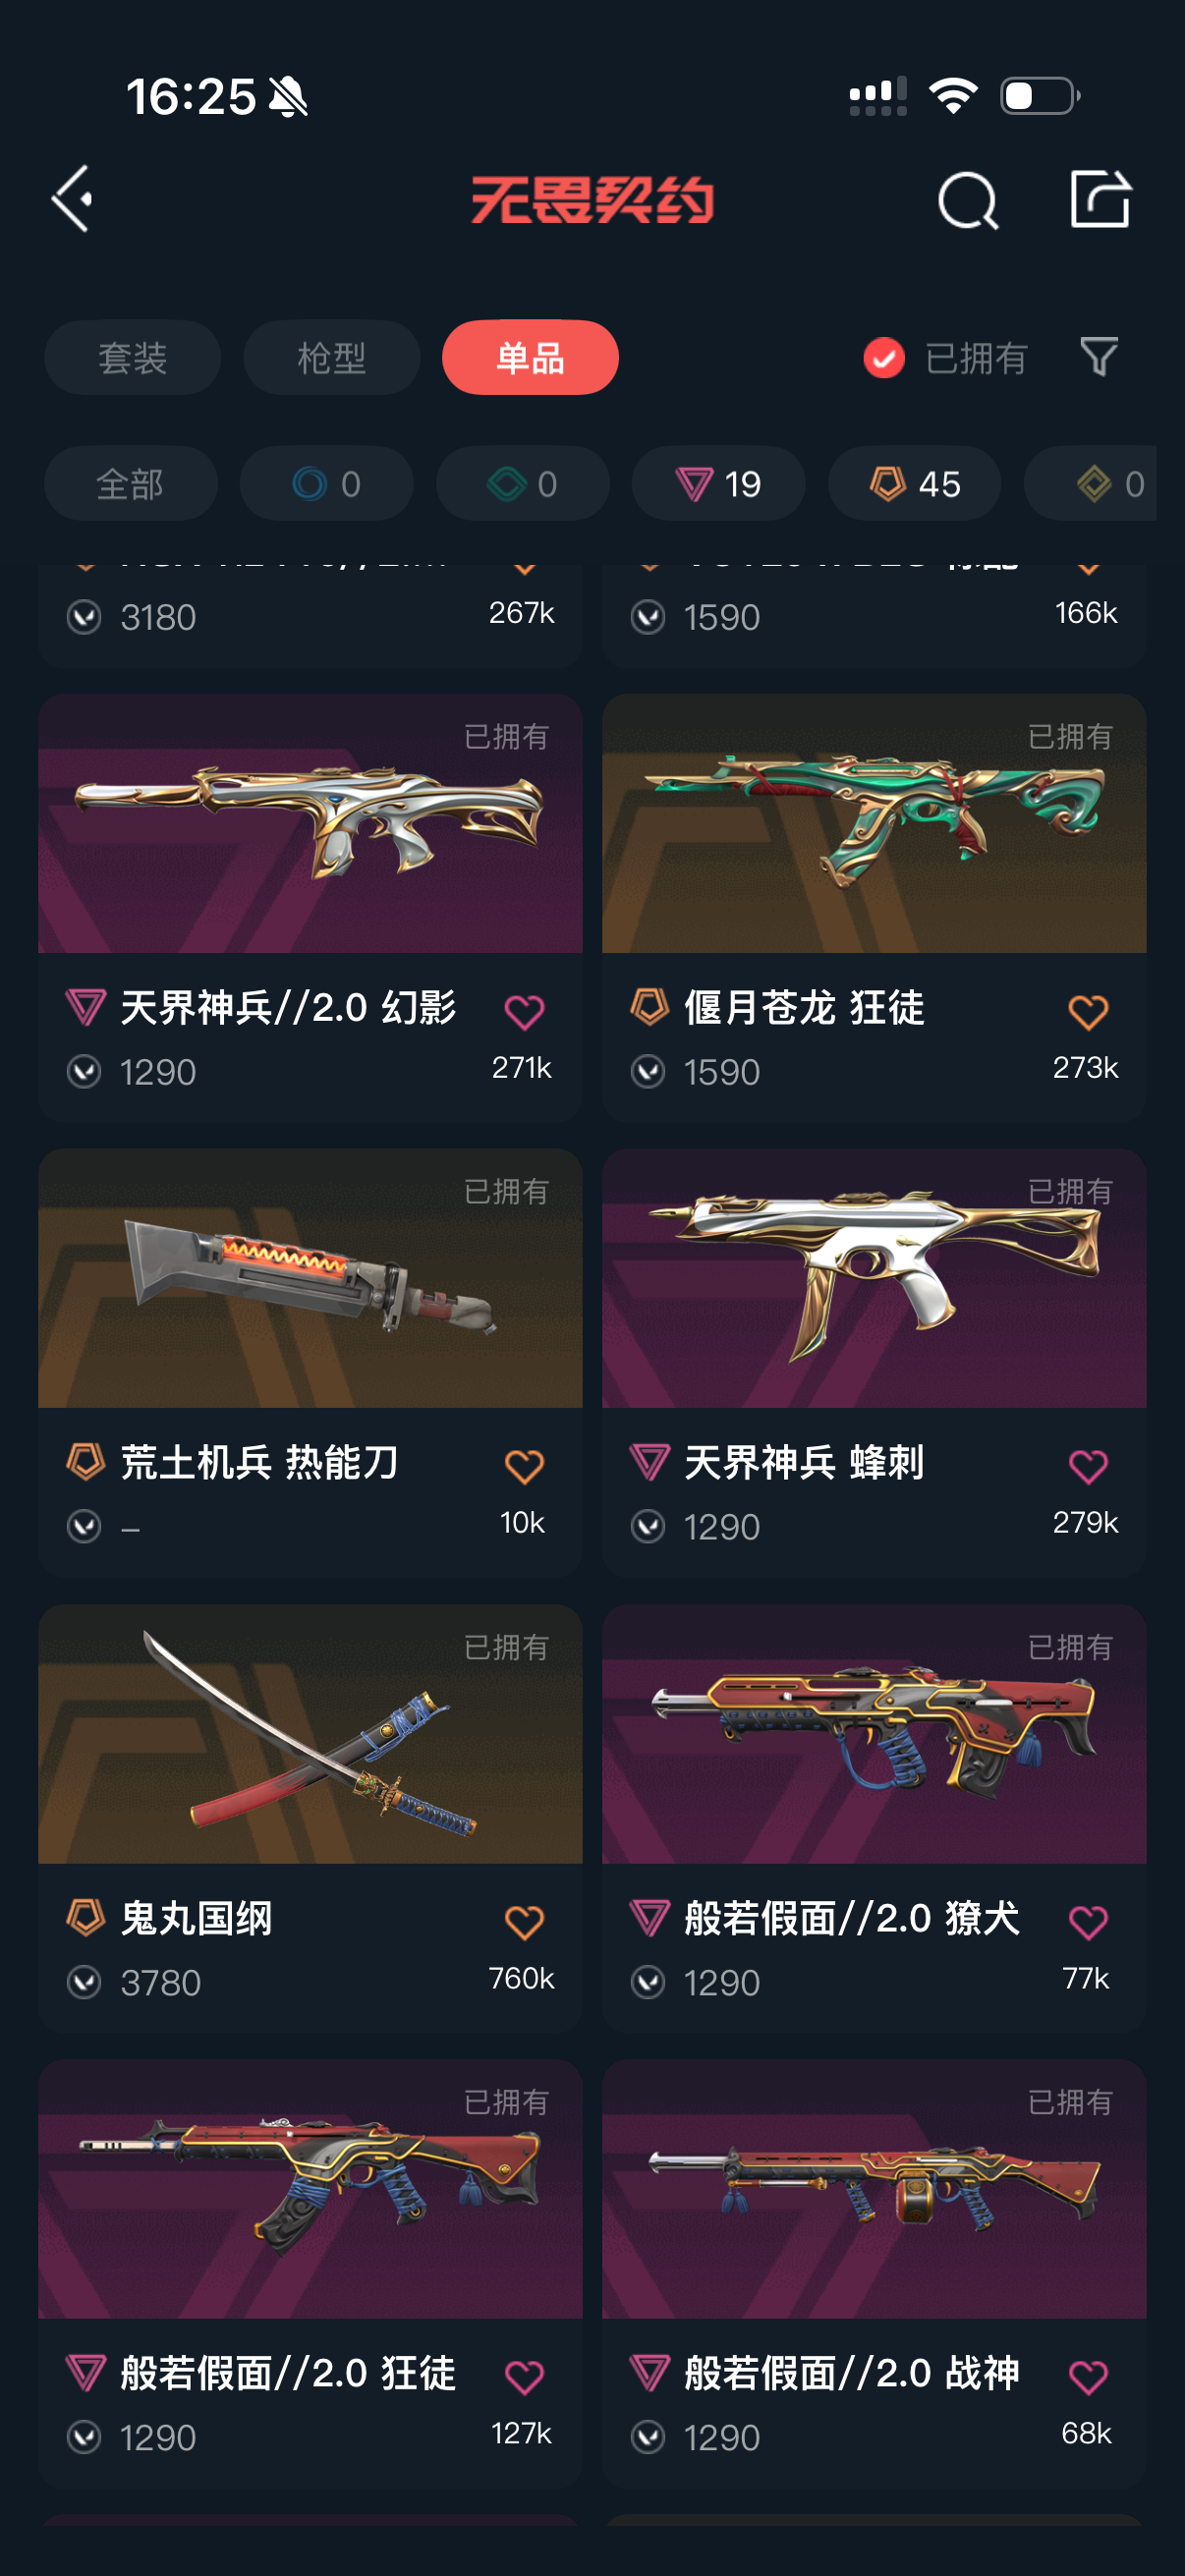Screen dimensions: 1185x2576
Task: Open the filter funnel icon
Action: 1098,357
